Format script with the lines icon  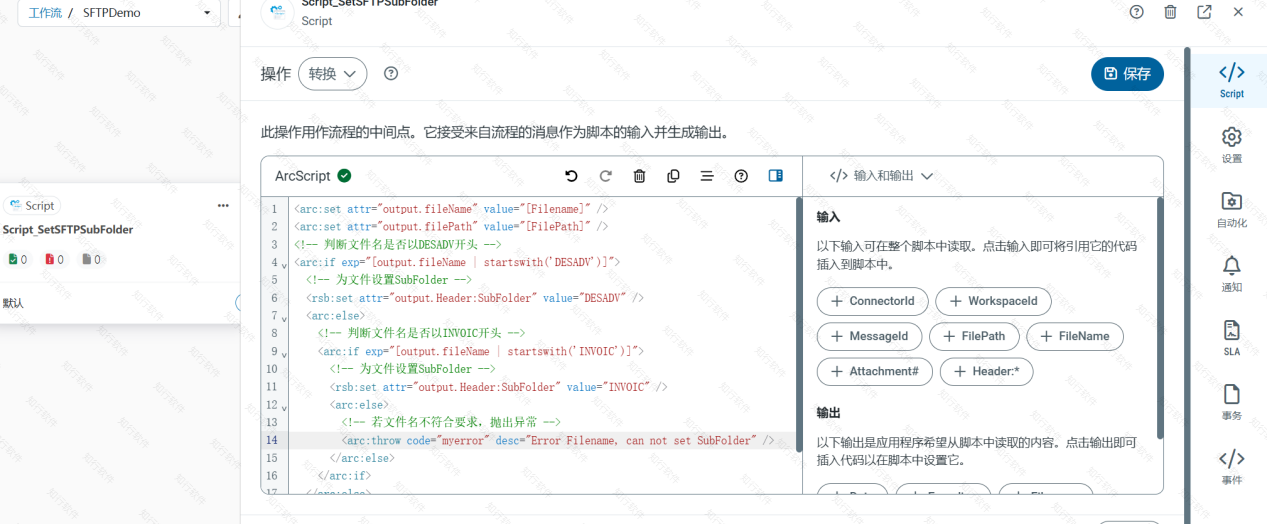coord(707,176)
